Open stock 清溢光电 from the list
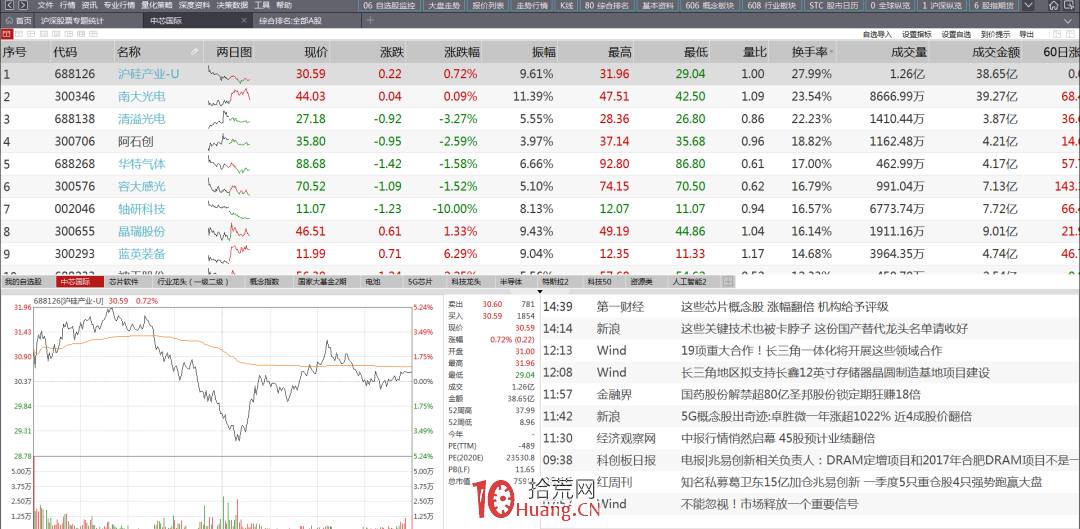1080x529 pixels. (141, 118)
